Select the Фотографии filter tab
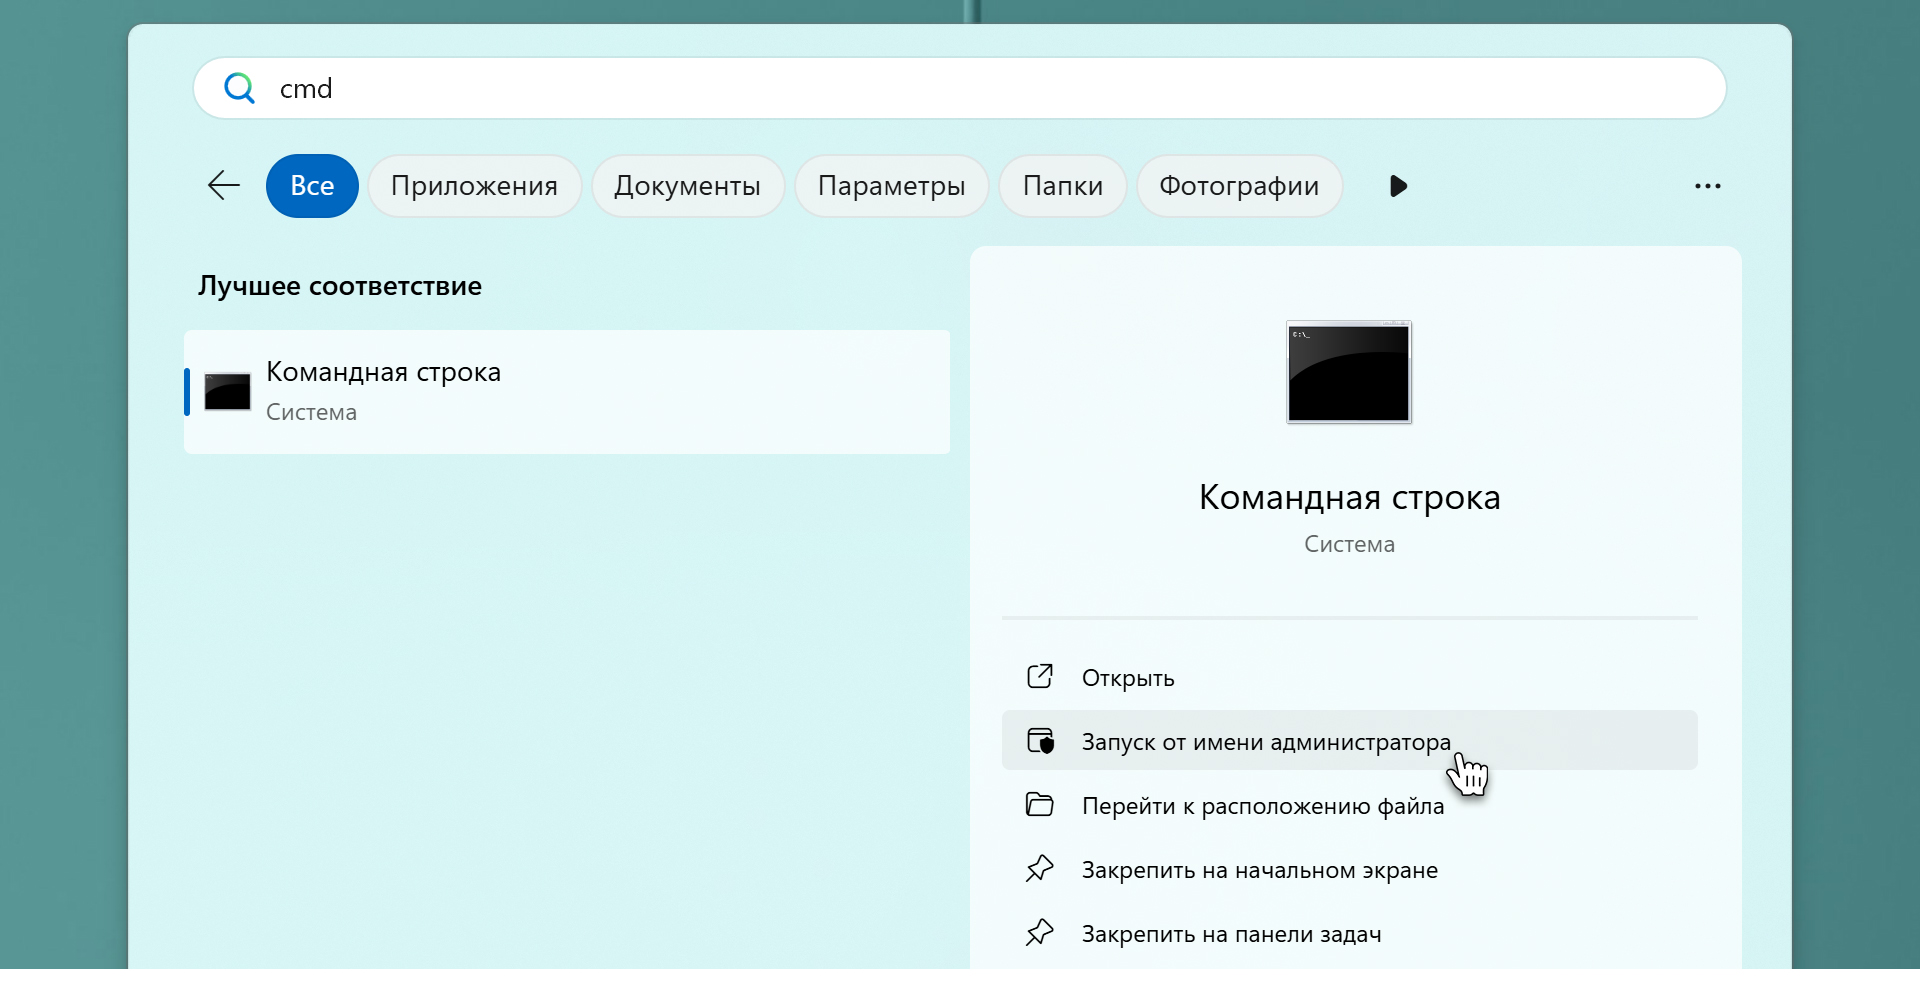This screenshot has width=1920, height=988. coord(1239,186)
